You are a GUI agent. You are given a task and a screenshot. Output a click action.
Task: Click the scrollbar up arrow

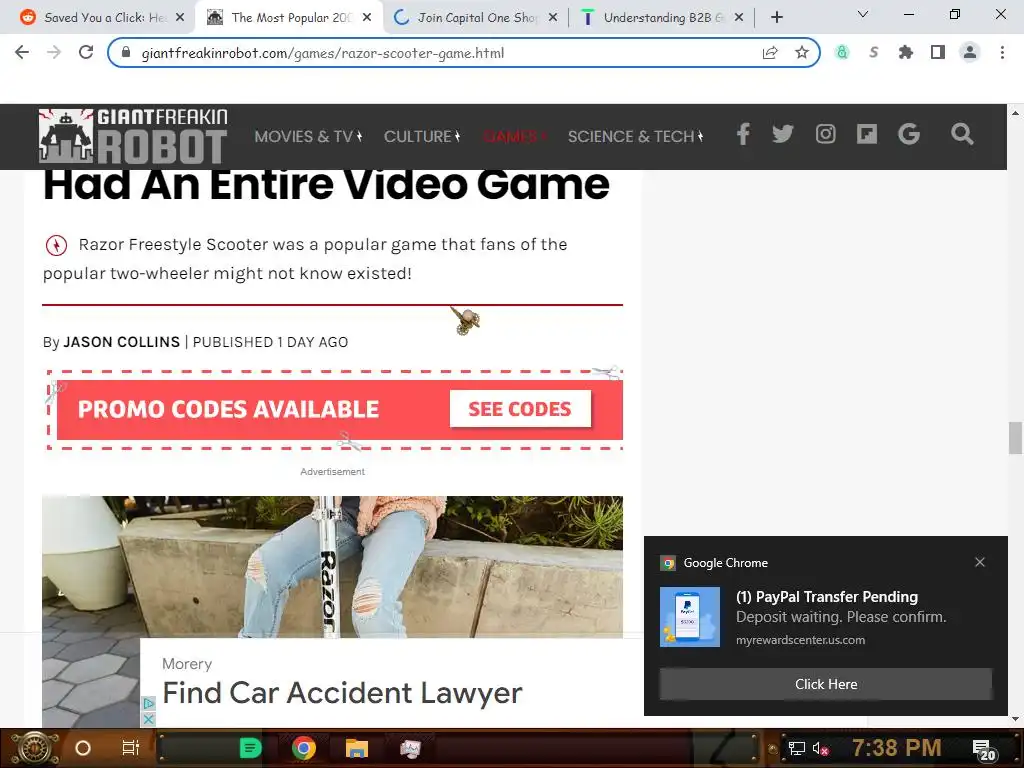click(1015, 112)
